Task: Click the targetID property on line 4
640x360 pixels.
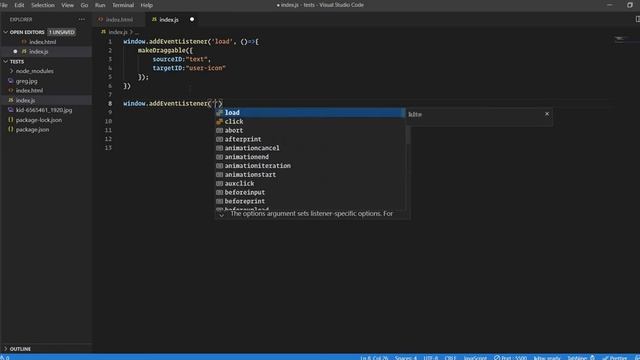Action: [x=167, y=68]
